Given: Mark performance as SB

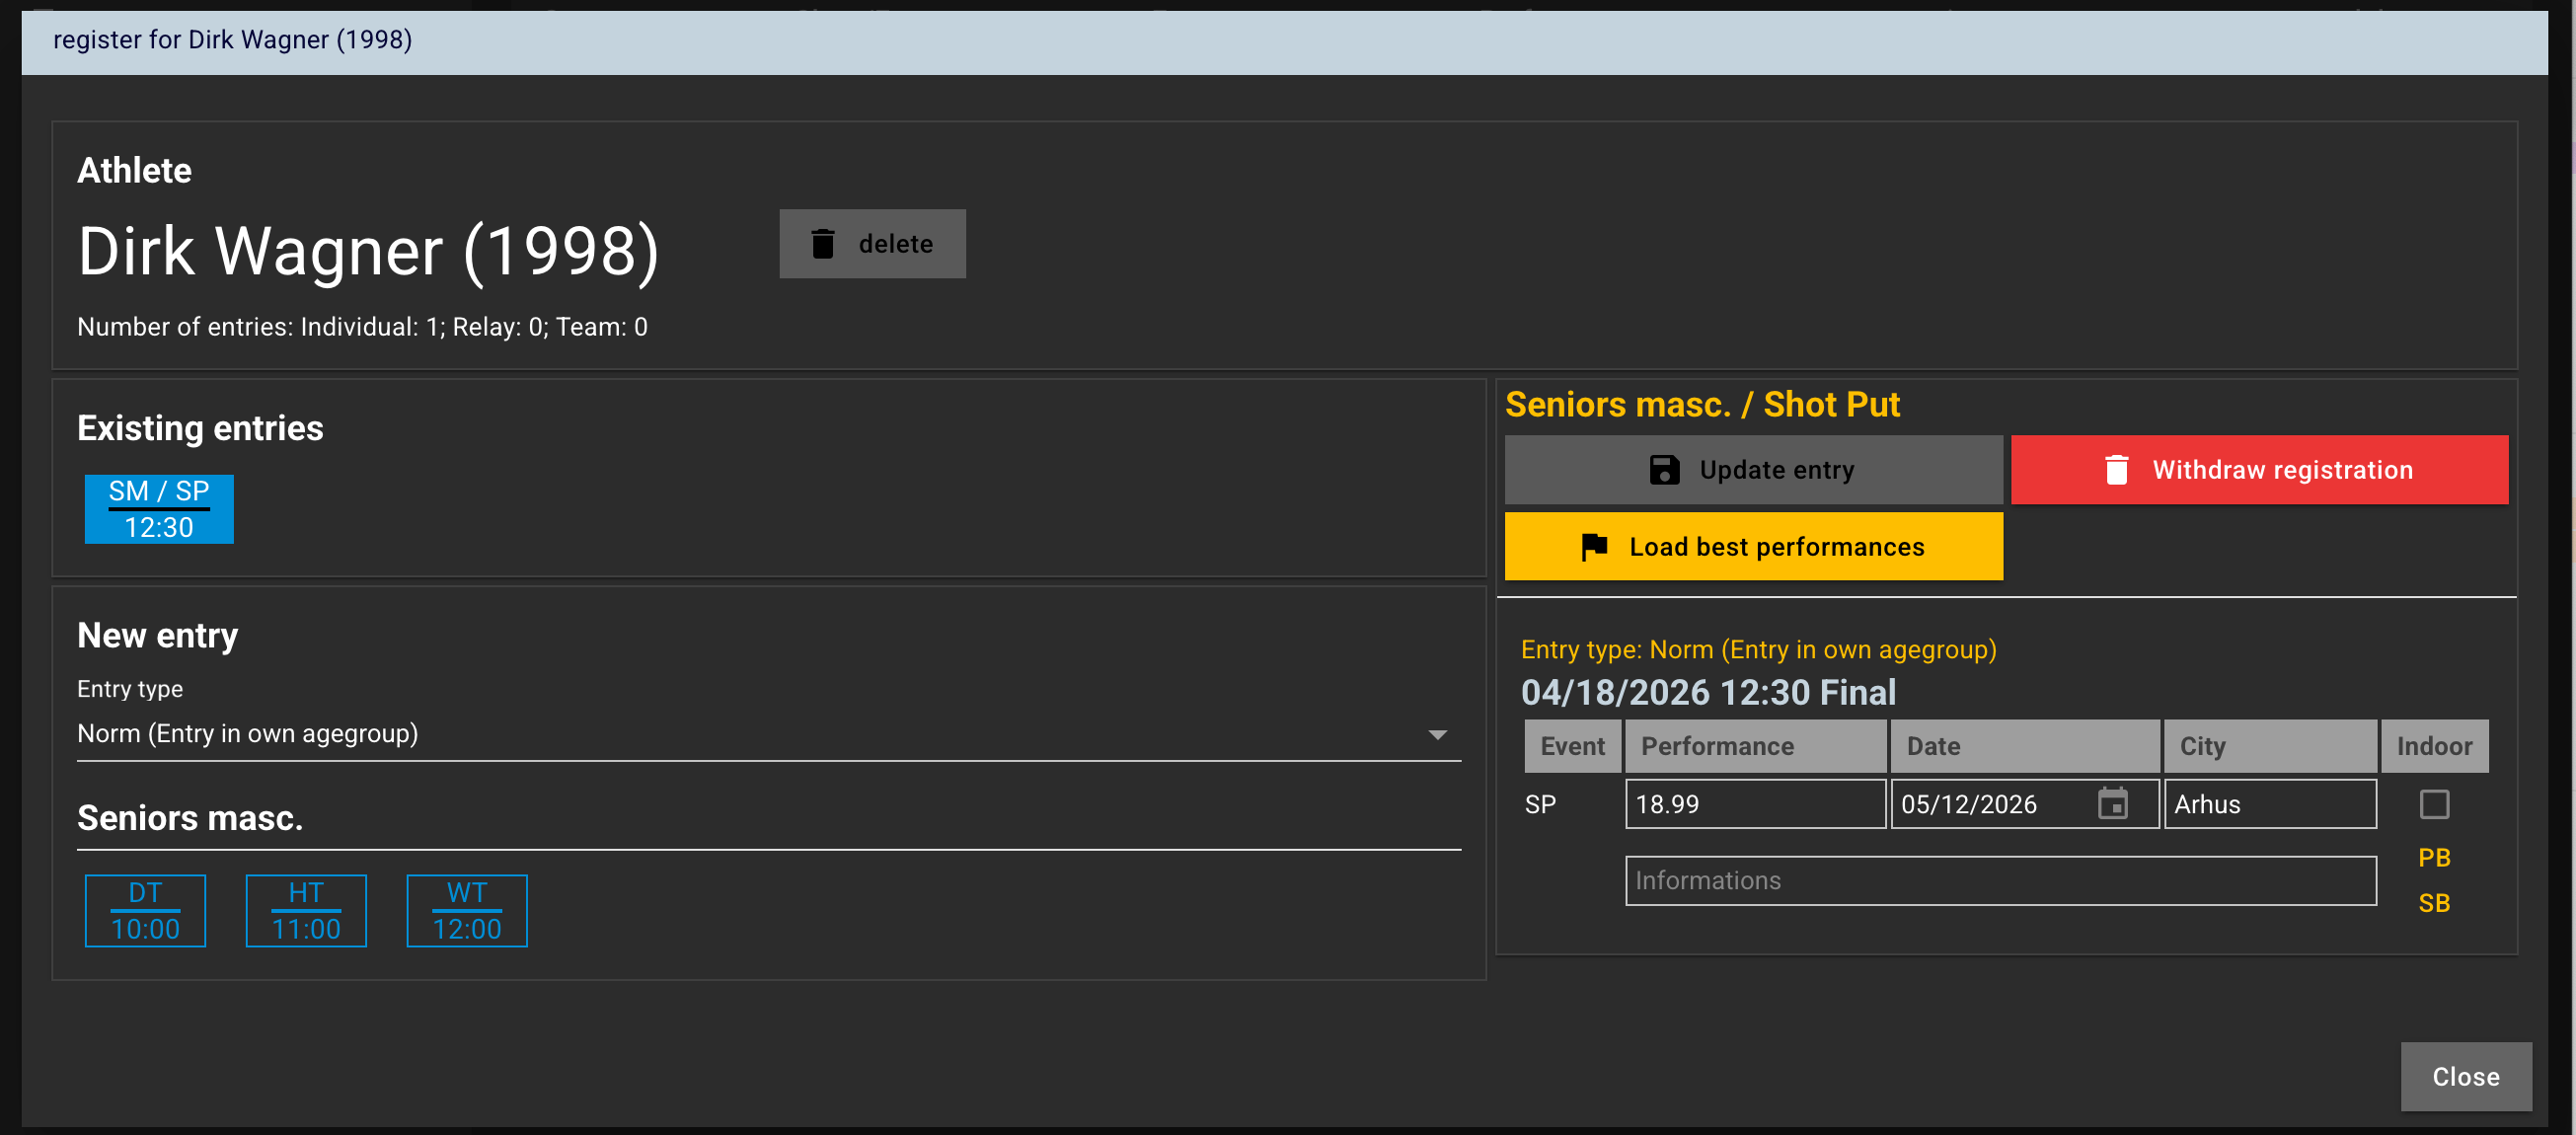Looking at the screenshot, I should coord(2433,903).
